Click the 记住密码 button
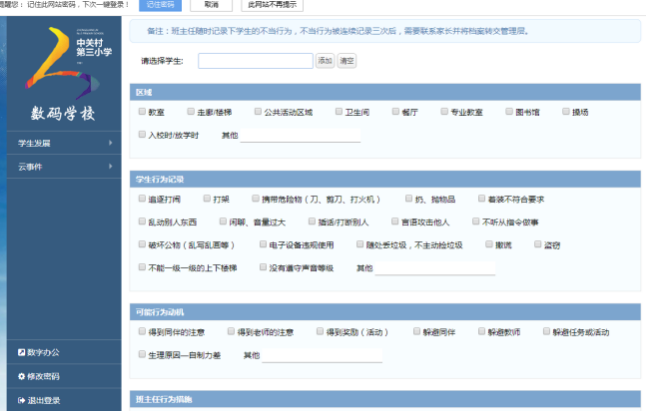This screenshot has height=411, width=646. [x=160, y=5]
